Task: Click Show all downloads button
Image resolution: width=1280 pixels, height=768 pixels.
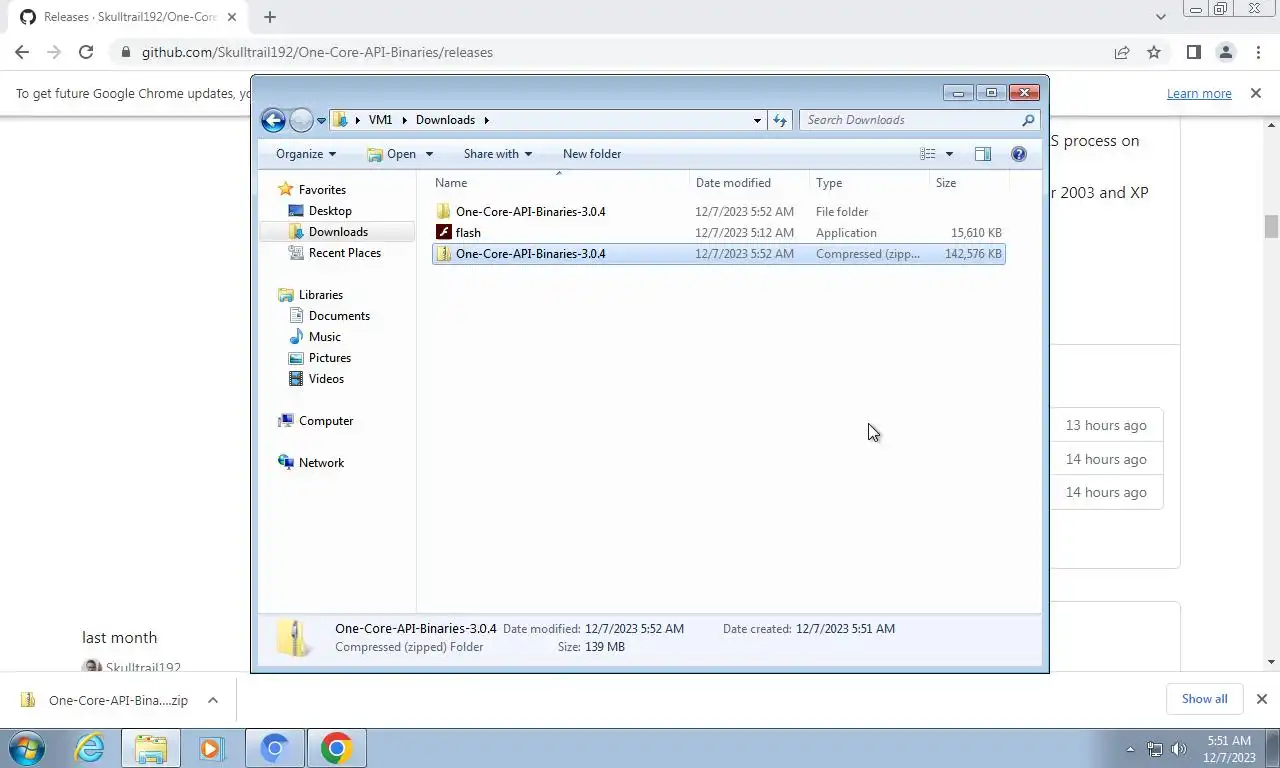Action: 1204,699
